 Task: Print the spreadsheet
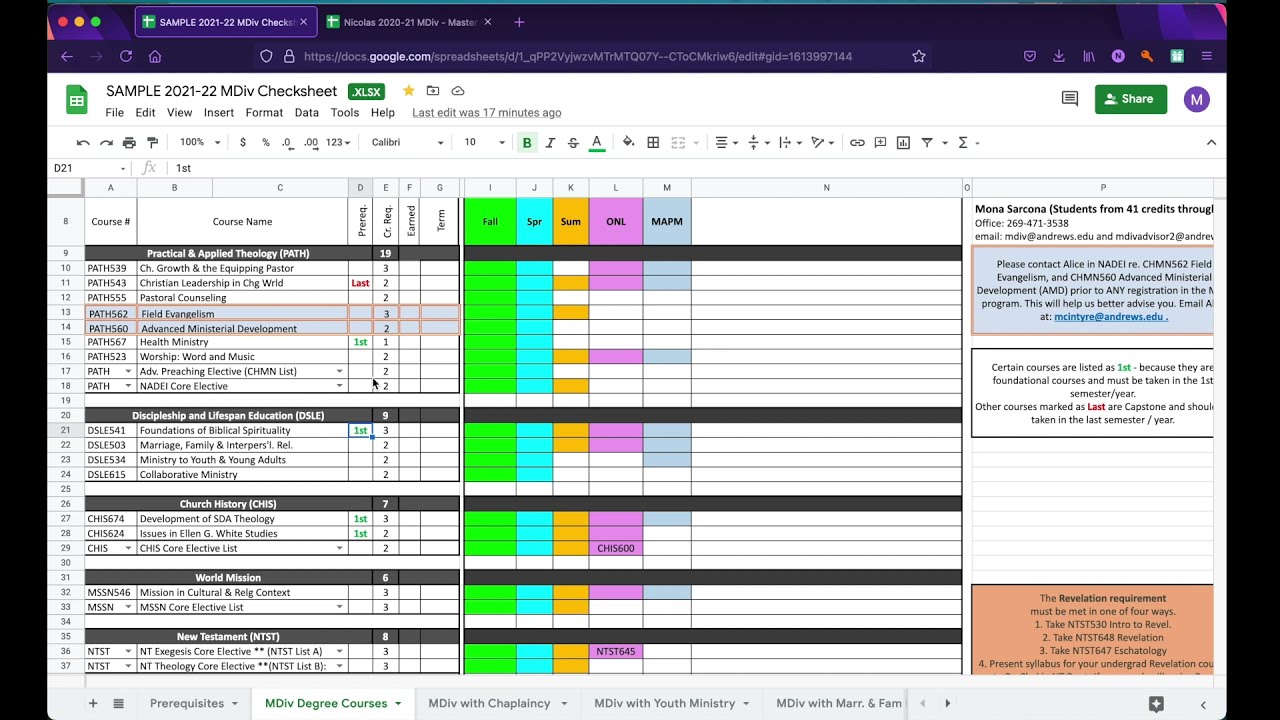[x=129, y=143]
